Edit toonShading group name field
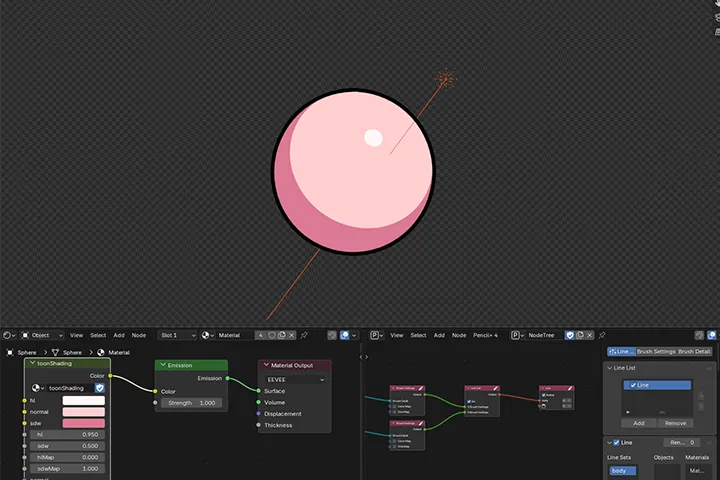This screenshot has height=480, width=720. 70,388
